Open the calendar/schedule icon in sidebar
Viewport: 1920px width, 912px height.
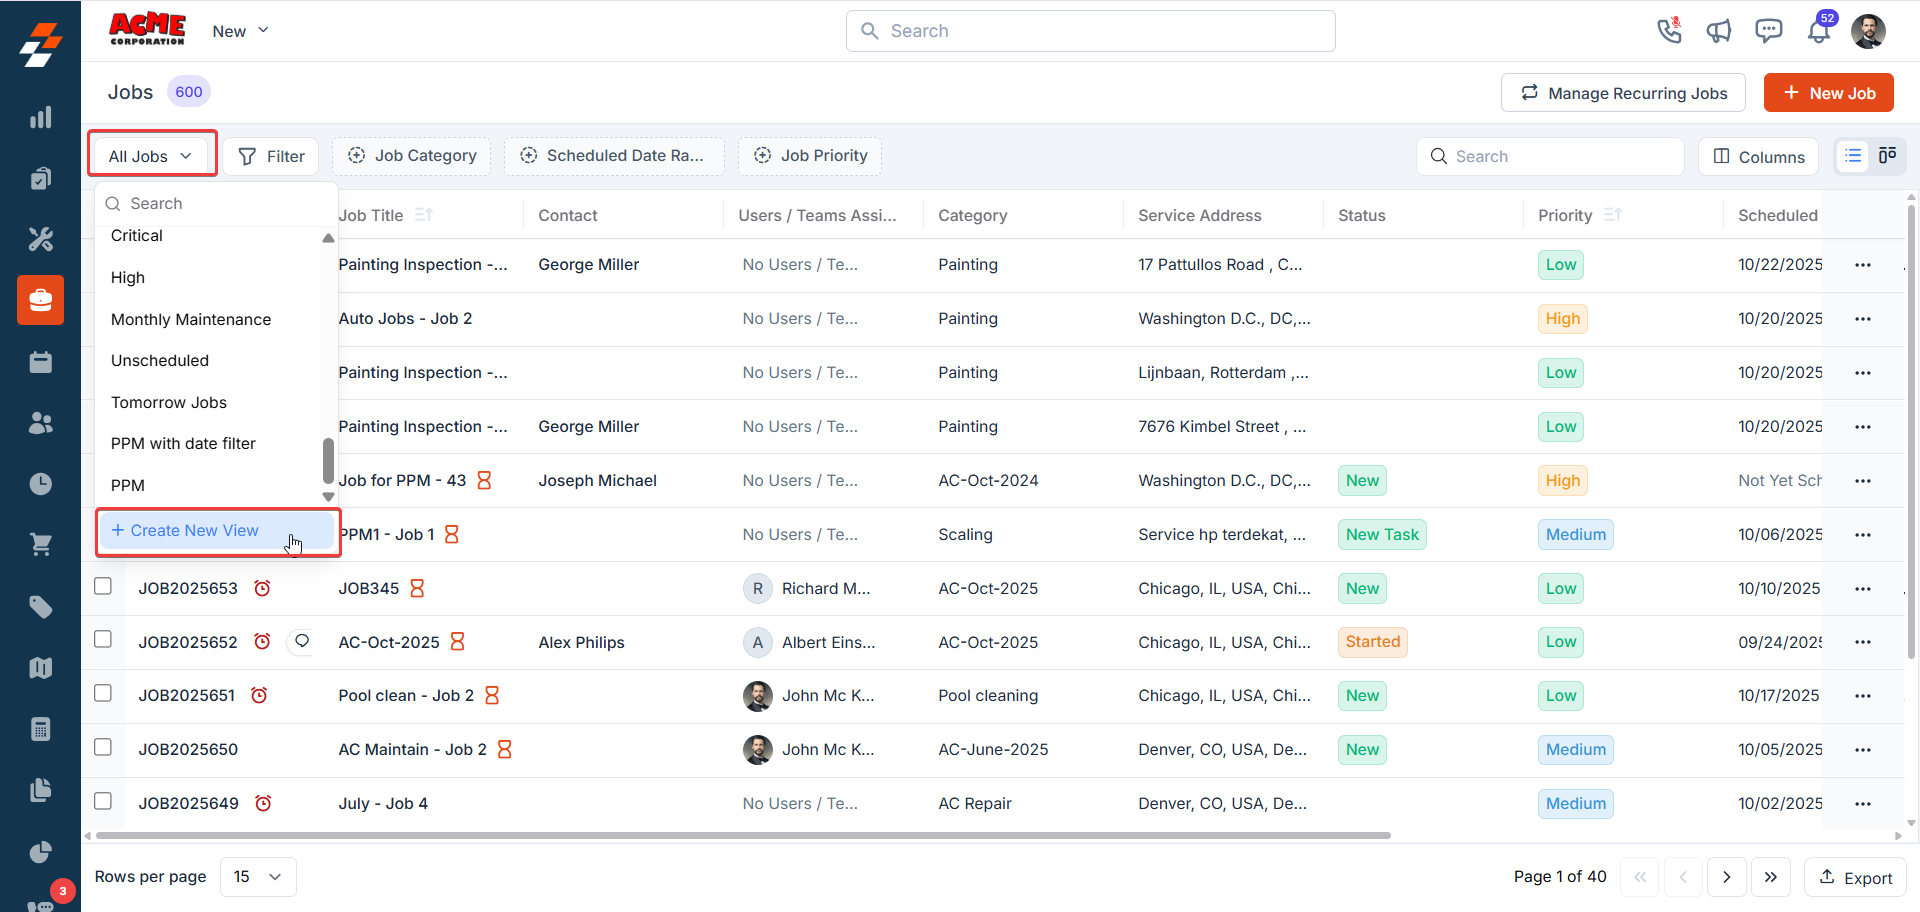click(40, 361)
